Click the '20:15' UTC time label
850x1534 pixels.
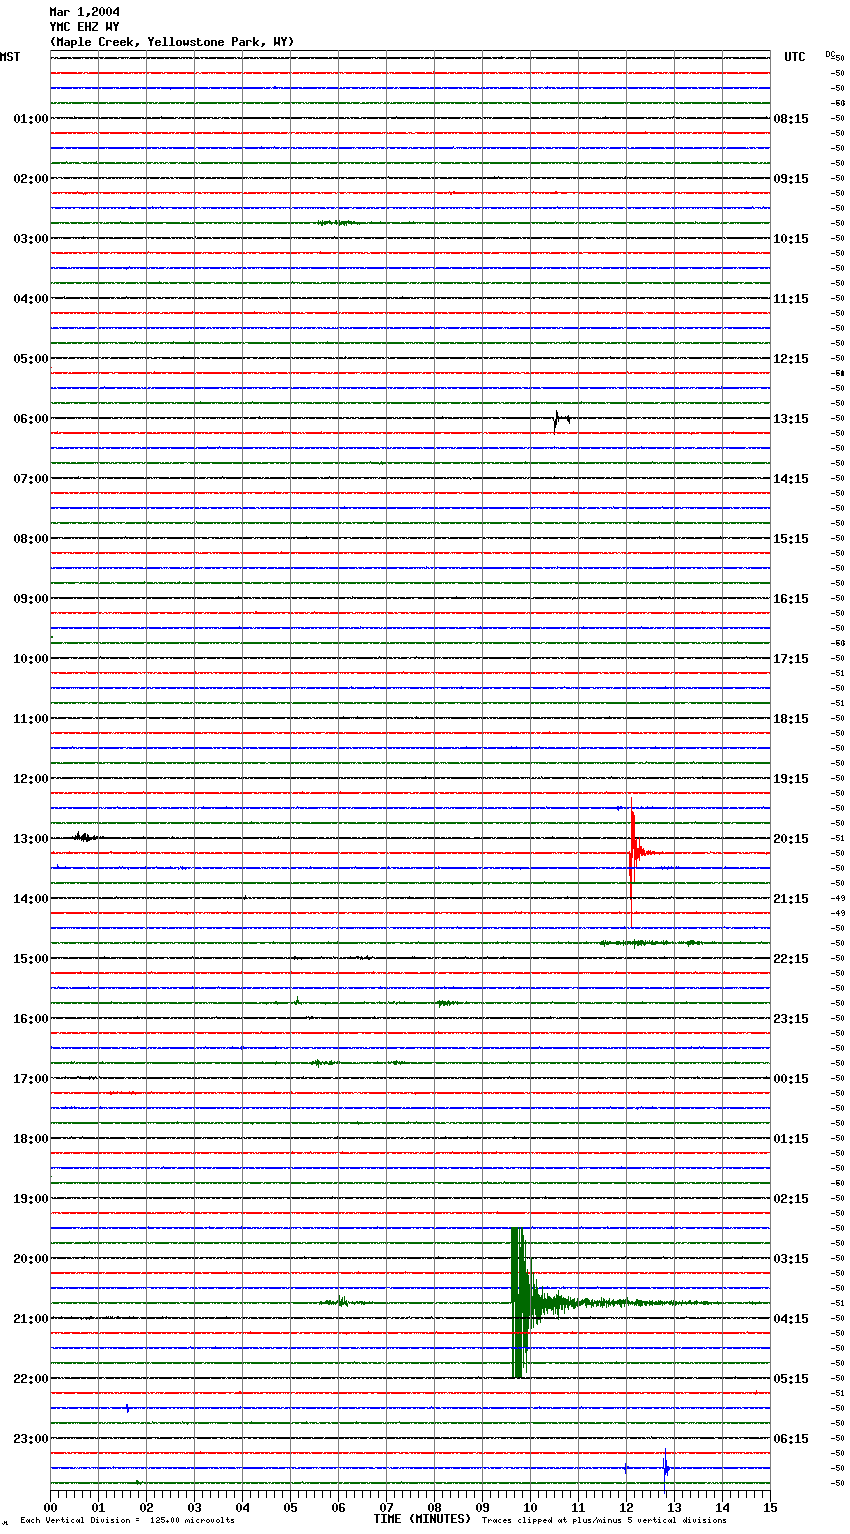(791, 839)
